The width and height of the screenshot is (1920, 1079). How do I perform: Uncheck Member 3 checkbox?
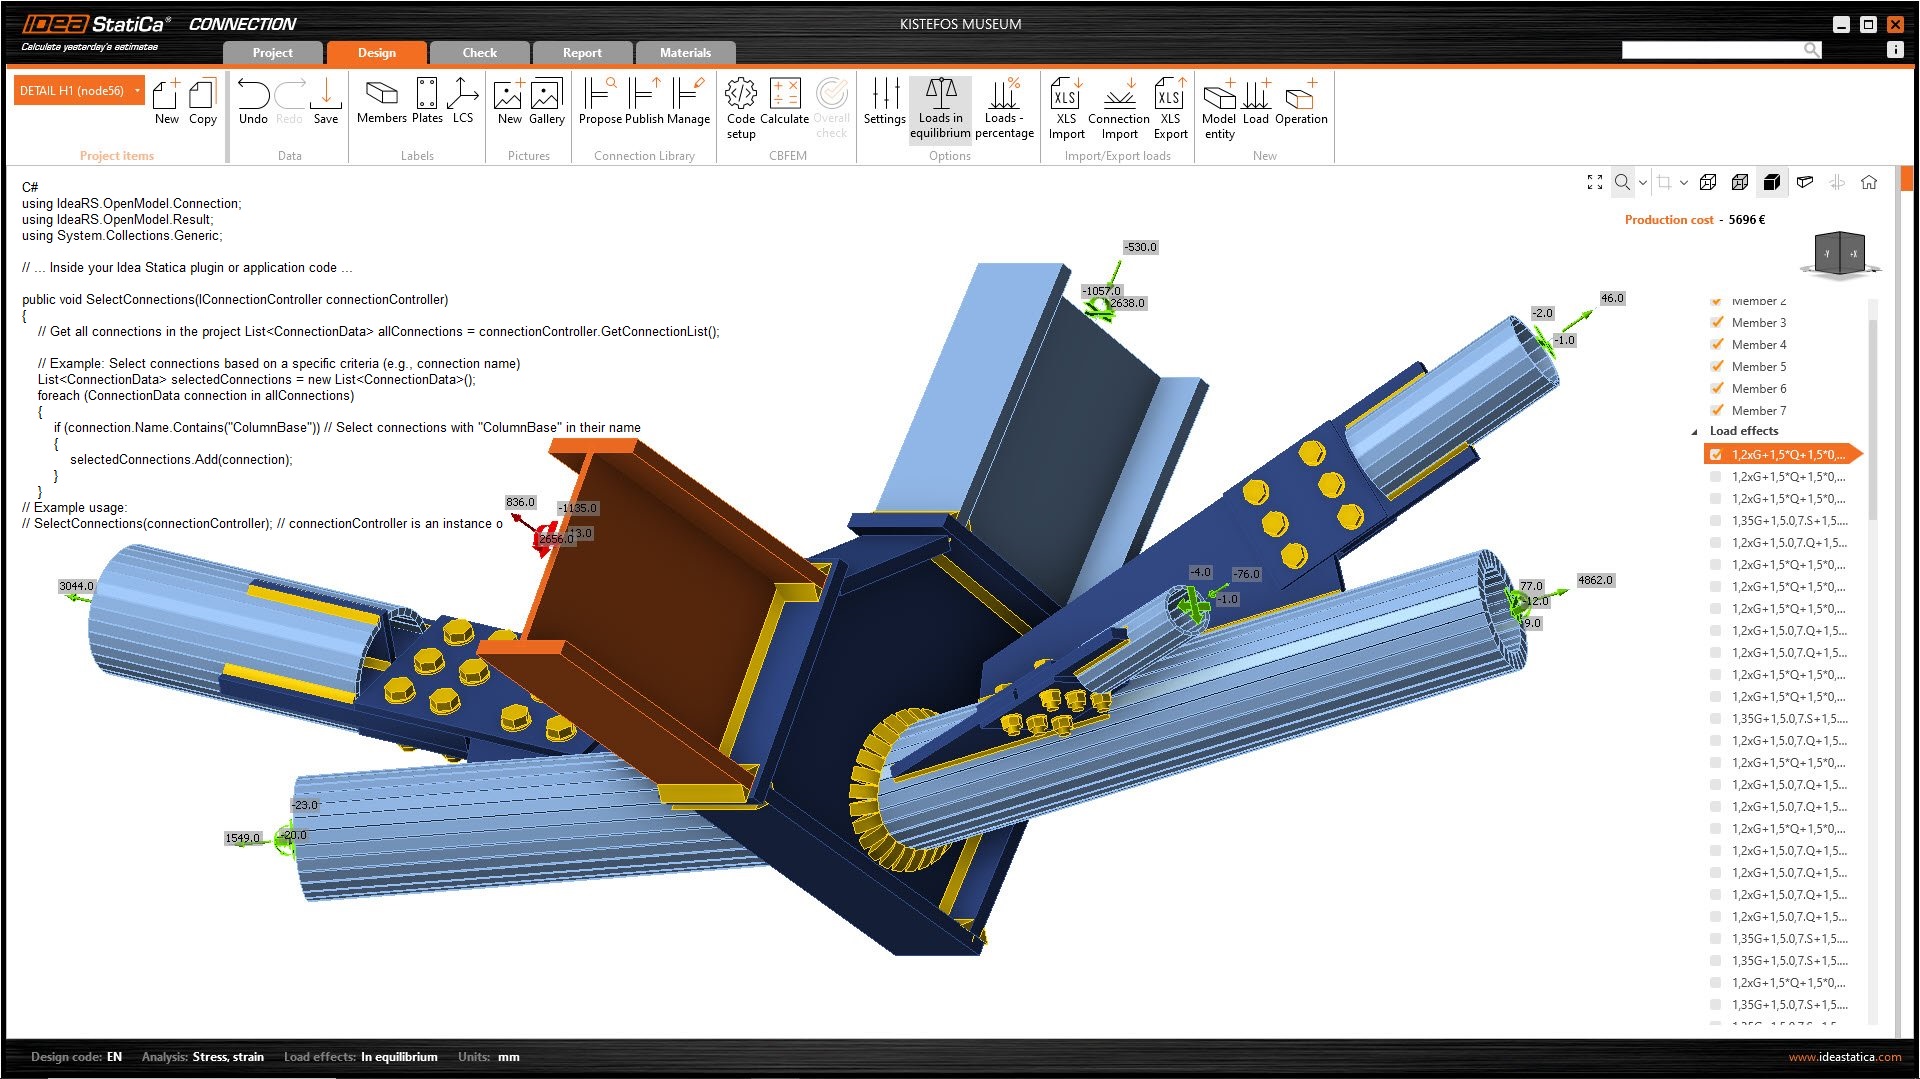[1717, 323]
